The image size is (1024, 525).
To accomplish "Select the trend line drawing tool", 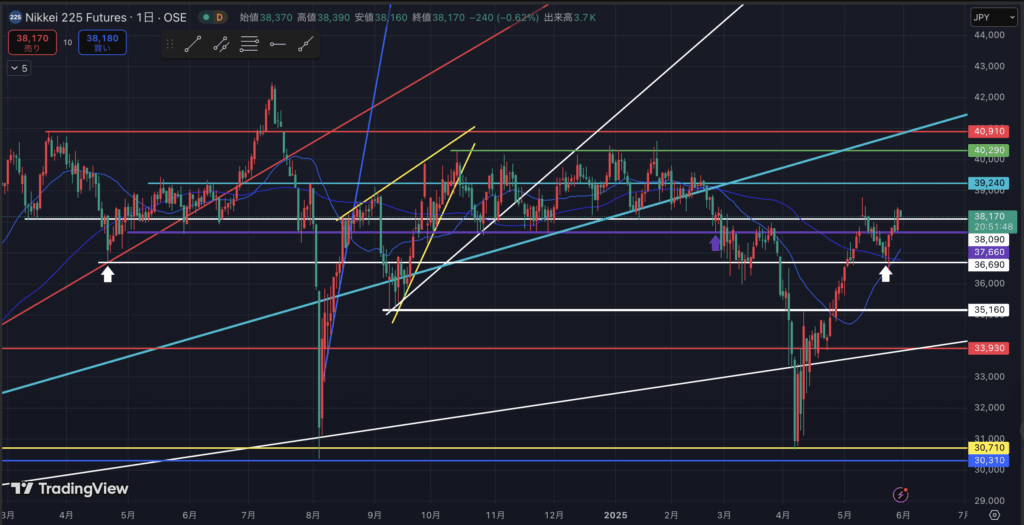I will [x=193, y=44].
